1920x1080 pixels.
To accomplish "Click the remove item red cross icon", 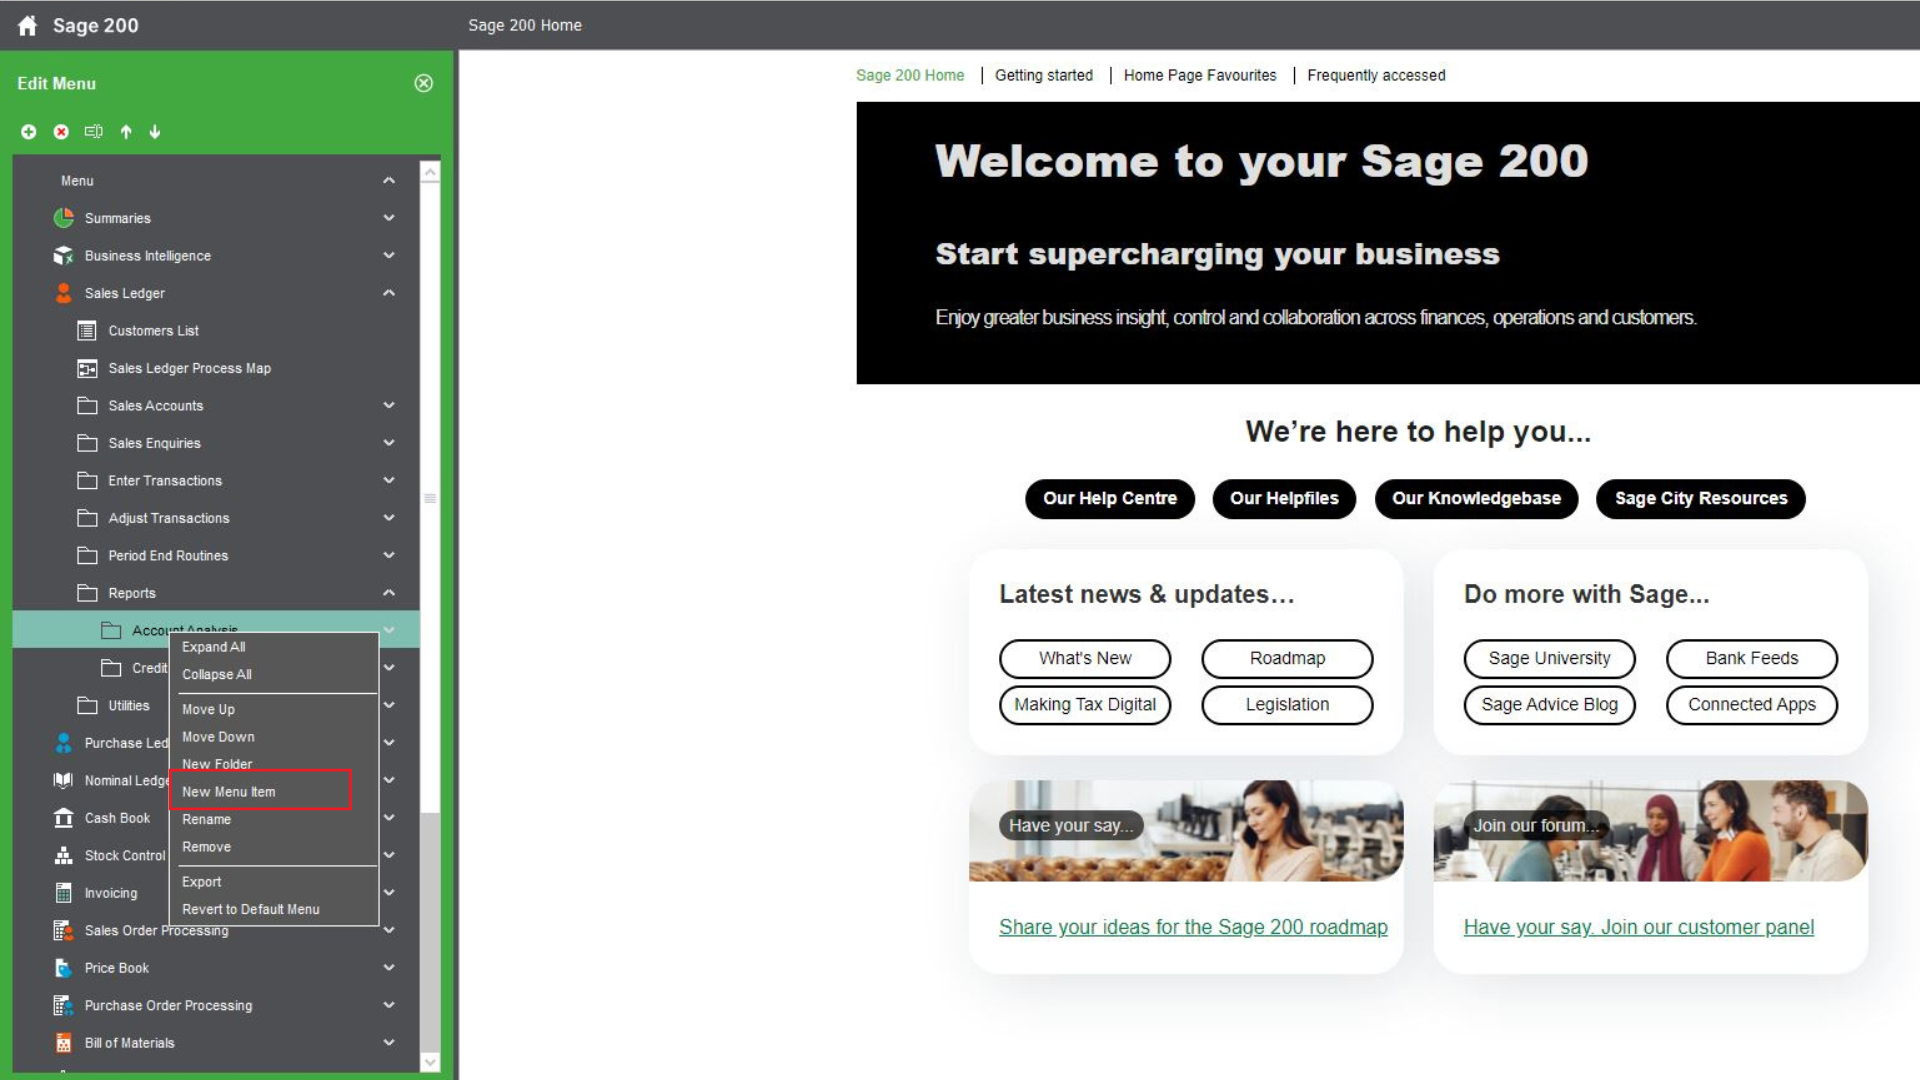I will 60,131.
